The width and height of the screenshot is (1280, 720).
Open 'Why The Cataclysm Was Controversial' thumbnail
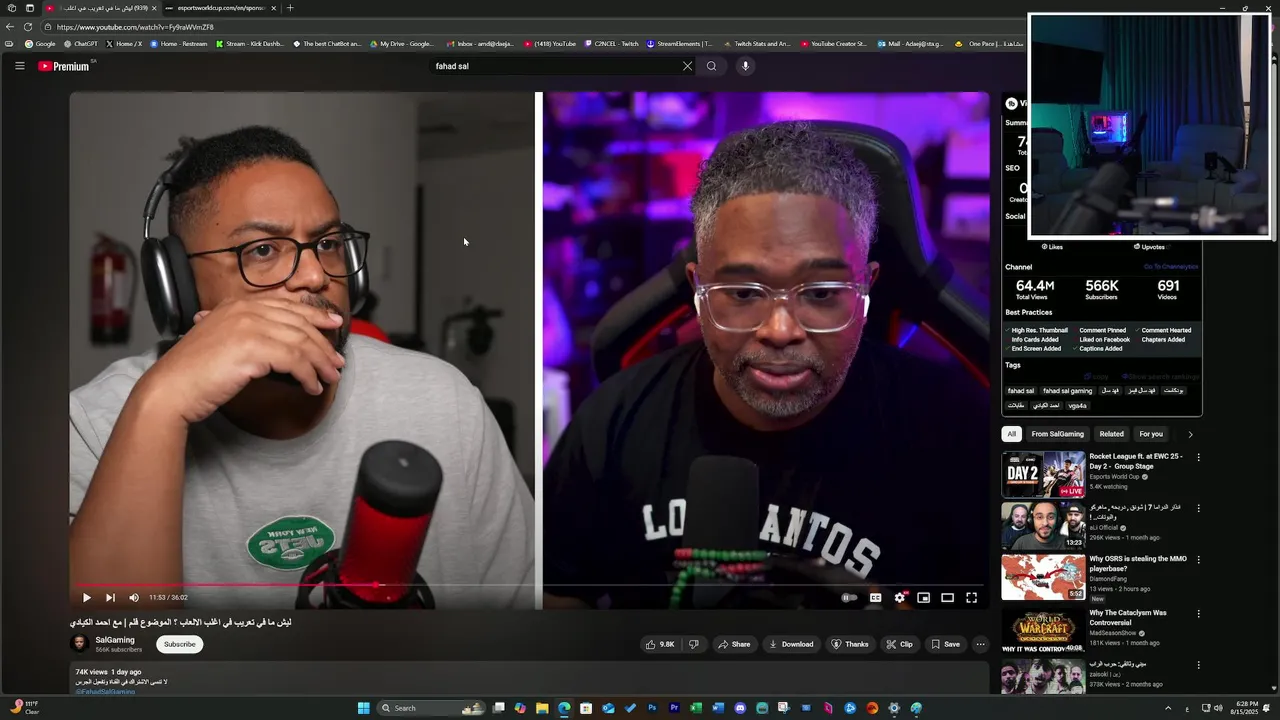(x=1043, y=631)
